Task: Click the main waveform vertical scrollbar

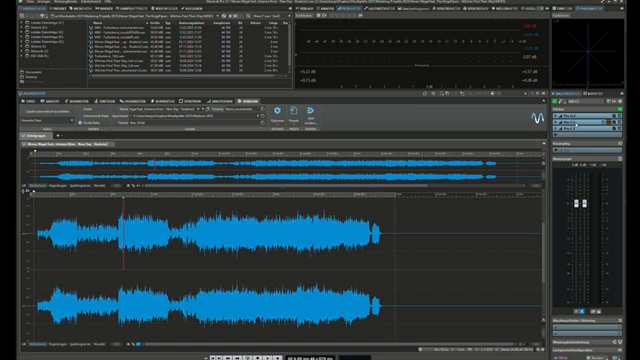Action: click(543, 253)
